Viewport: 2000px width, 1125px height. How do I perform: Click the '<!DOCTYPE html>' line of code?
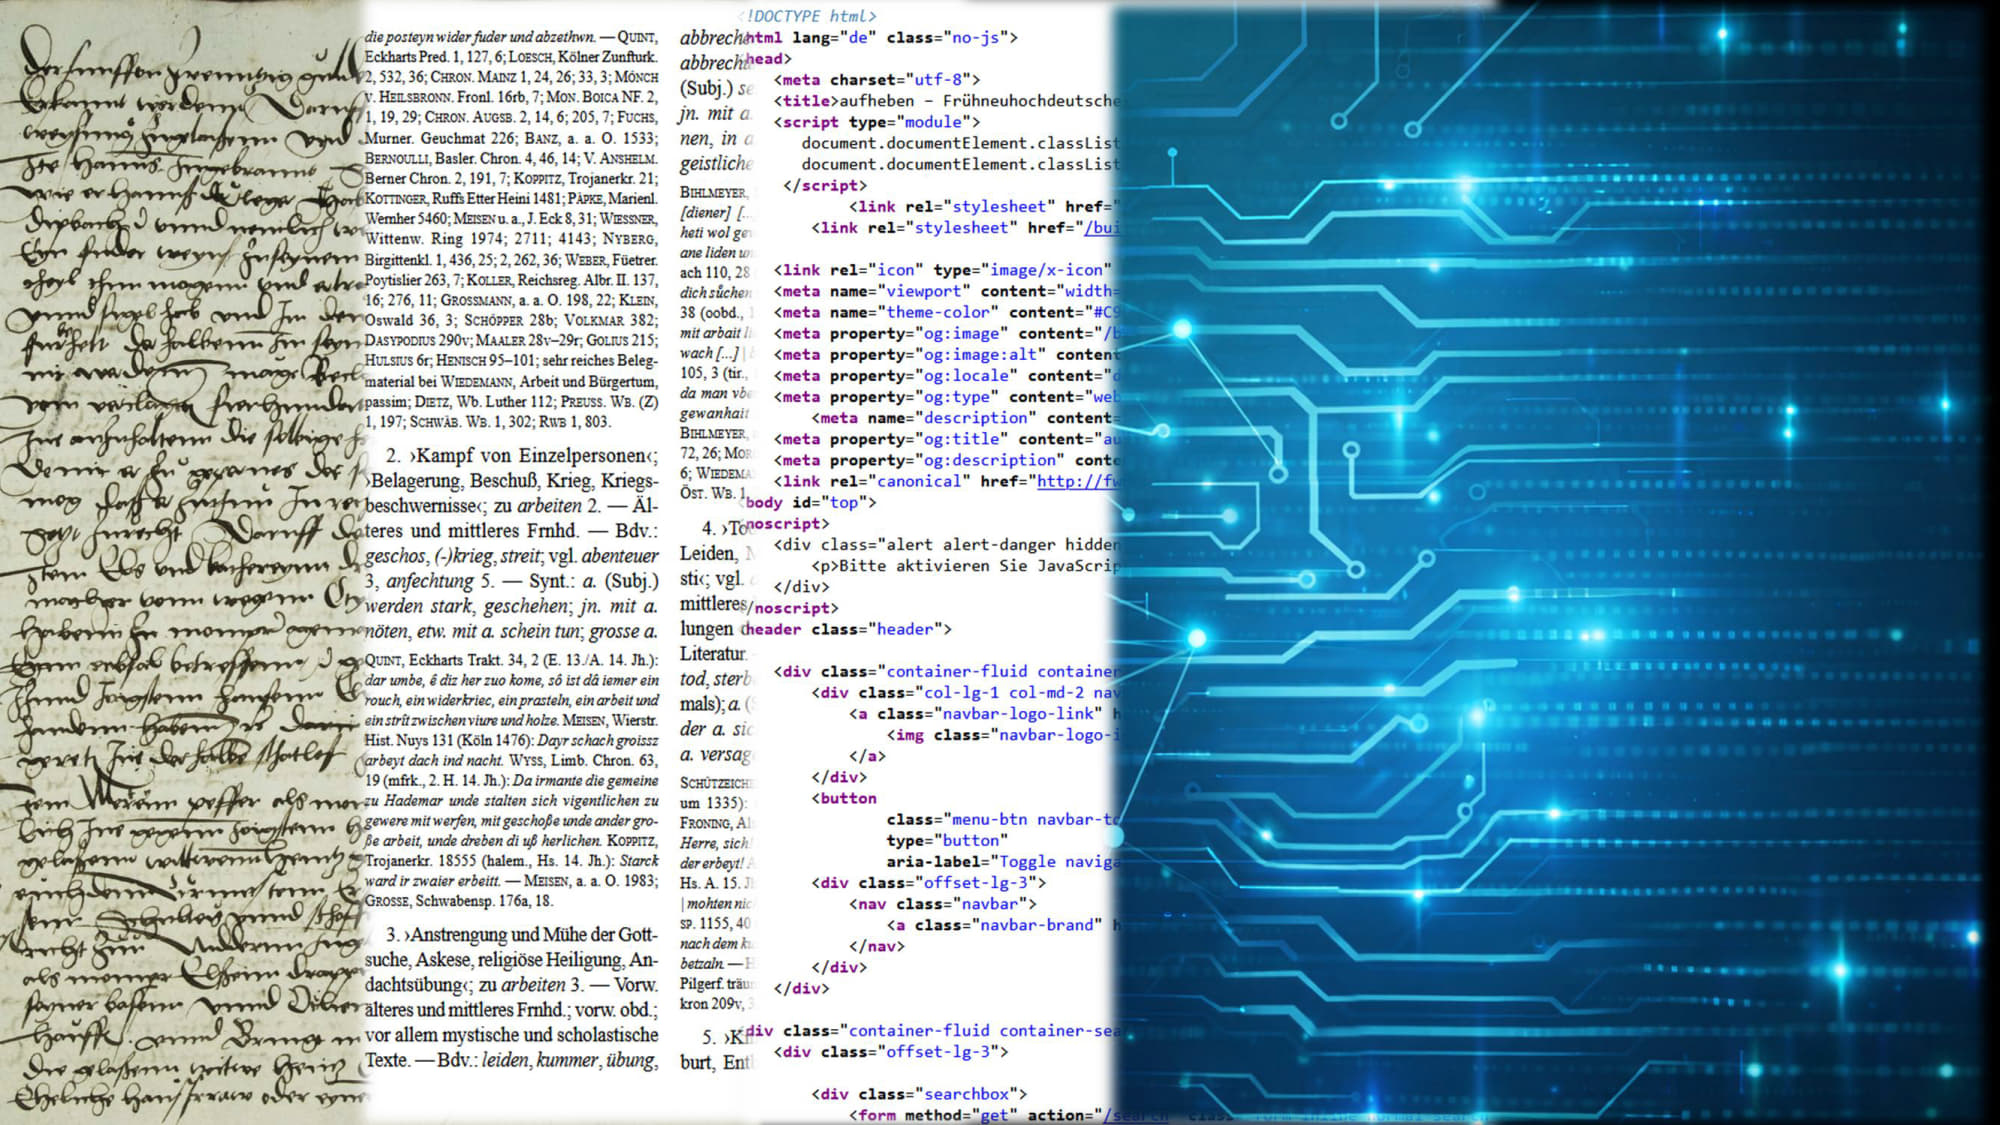[811, 16]
